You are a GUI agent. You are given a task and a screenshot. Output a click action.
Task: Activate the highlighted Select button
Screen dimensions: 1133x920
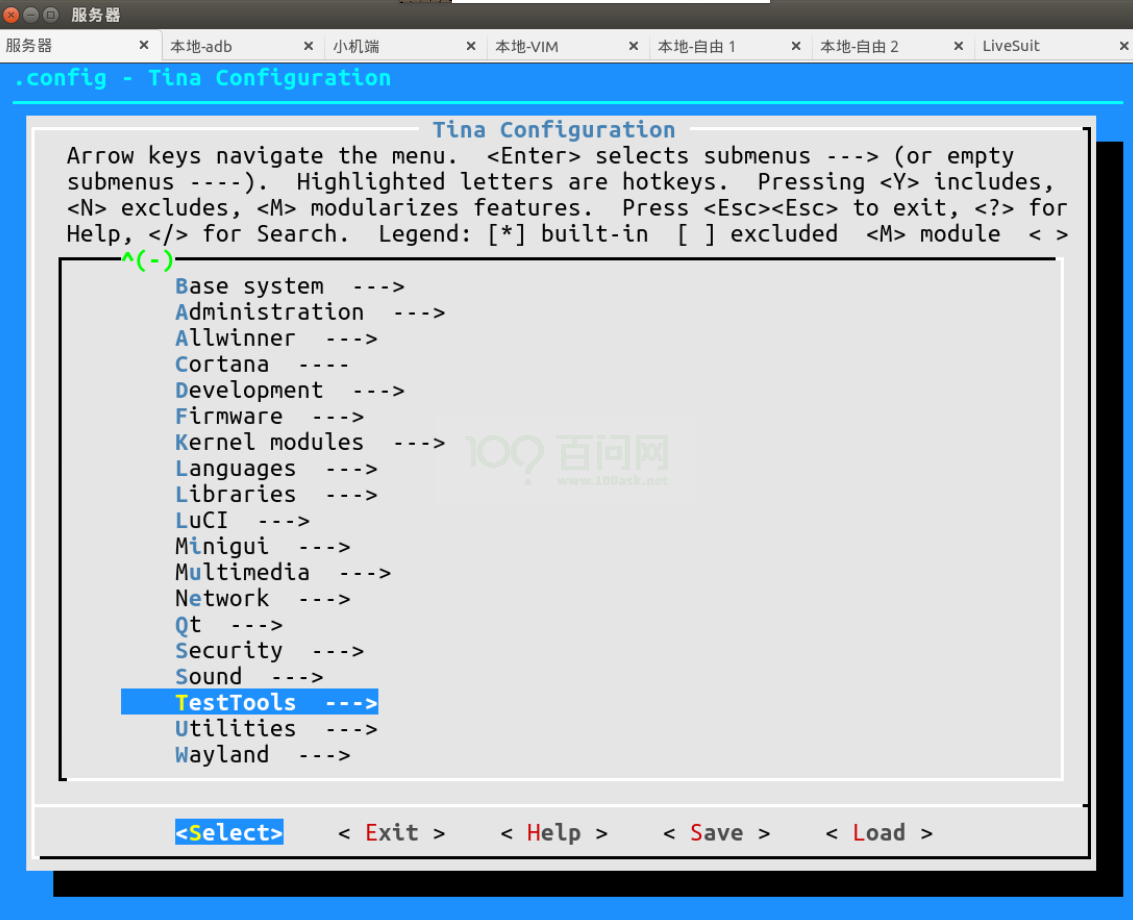coord(228,832)
